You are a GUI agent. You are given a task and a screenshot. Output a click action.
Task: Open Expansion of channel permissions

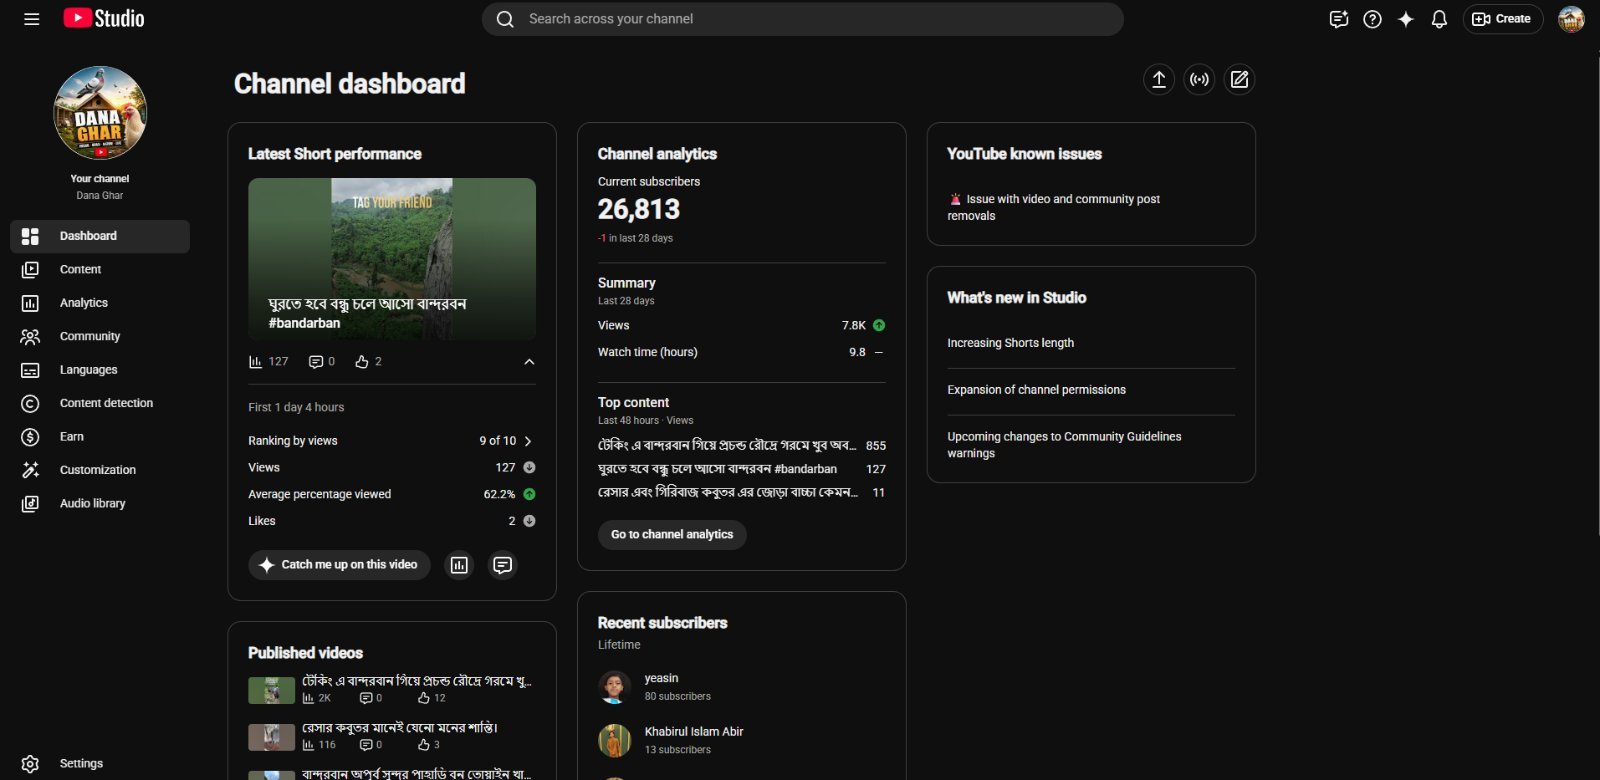click(1036, 390)
